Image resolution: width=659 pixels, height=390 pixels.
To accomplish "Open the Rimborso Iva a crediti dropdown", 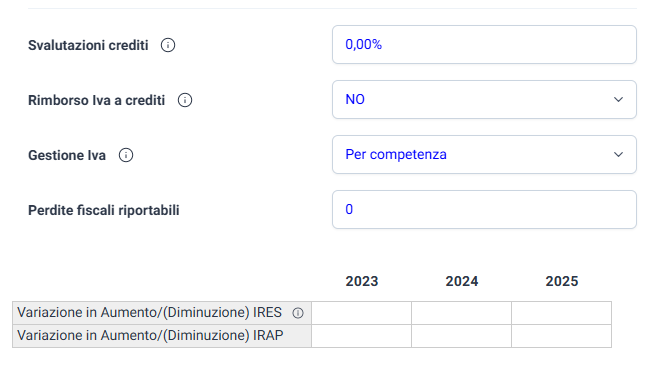I will pyautogui.click(x=484, y=100).
